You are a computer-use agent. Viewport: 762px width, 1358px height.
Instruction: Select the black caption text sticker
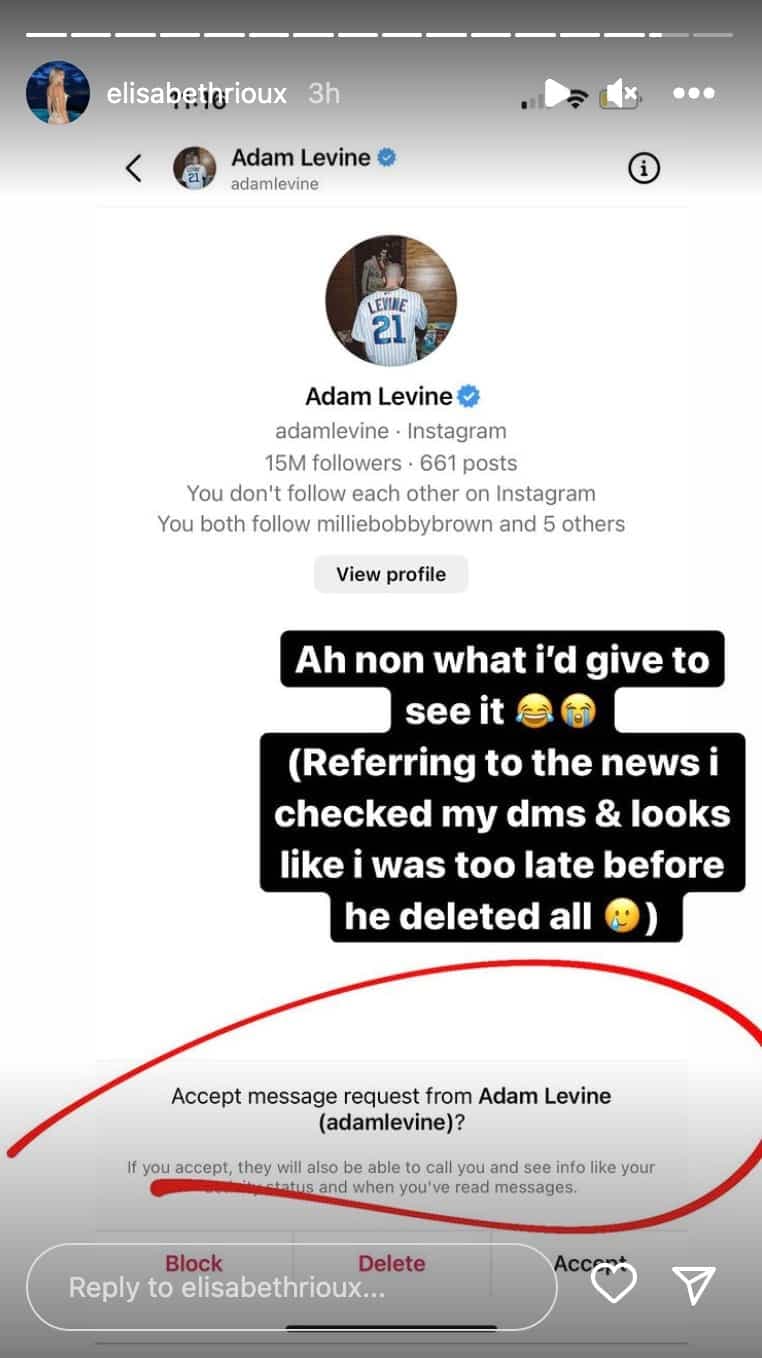point(500,785)
